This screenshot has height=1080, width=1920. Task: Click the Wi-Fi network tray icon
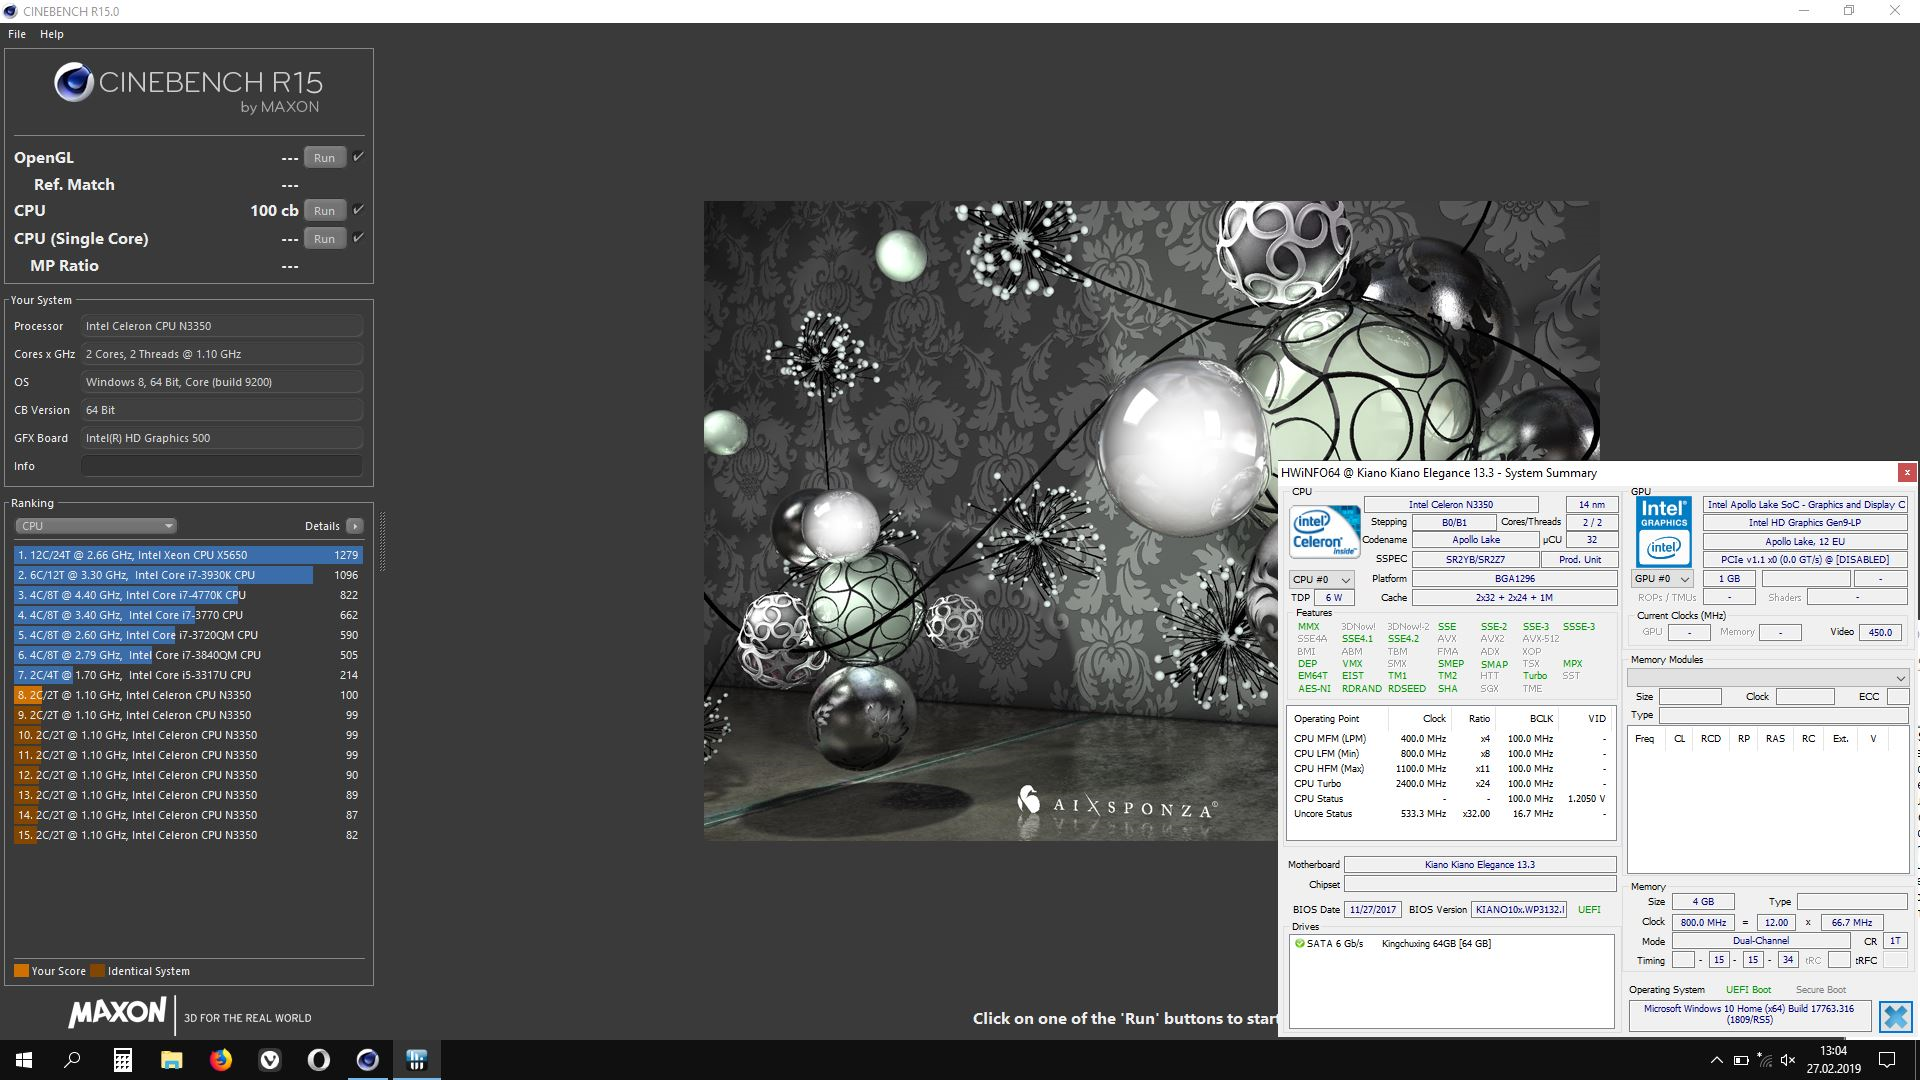[1765, 1060]
